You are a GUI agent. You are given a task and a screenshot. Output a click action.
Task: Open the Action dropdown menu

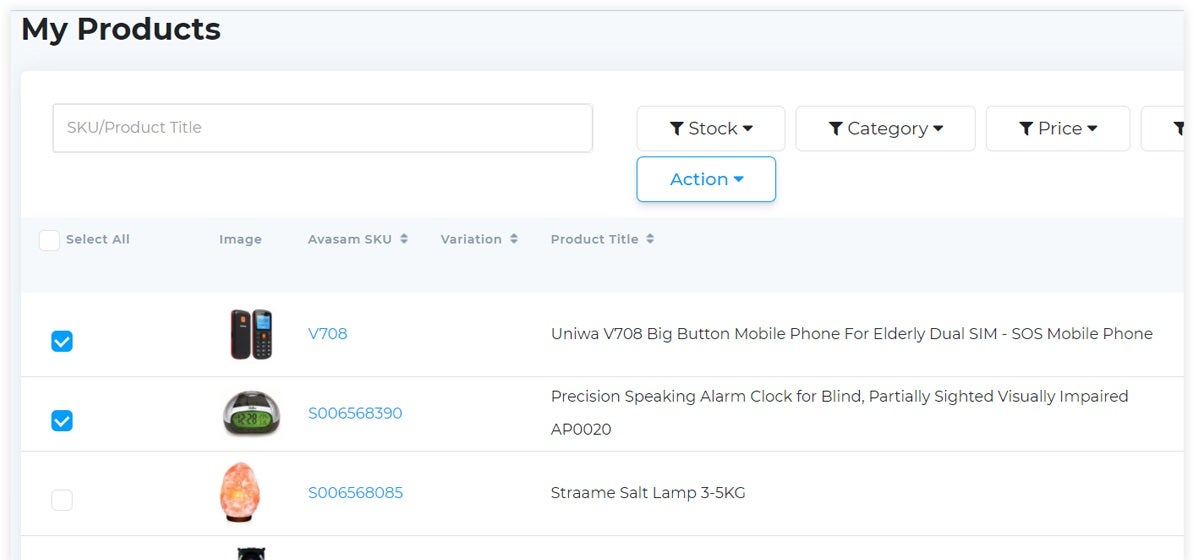(706, 179)
